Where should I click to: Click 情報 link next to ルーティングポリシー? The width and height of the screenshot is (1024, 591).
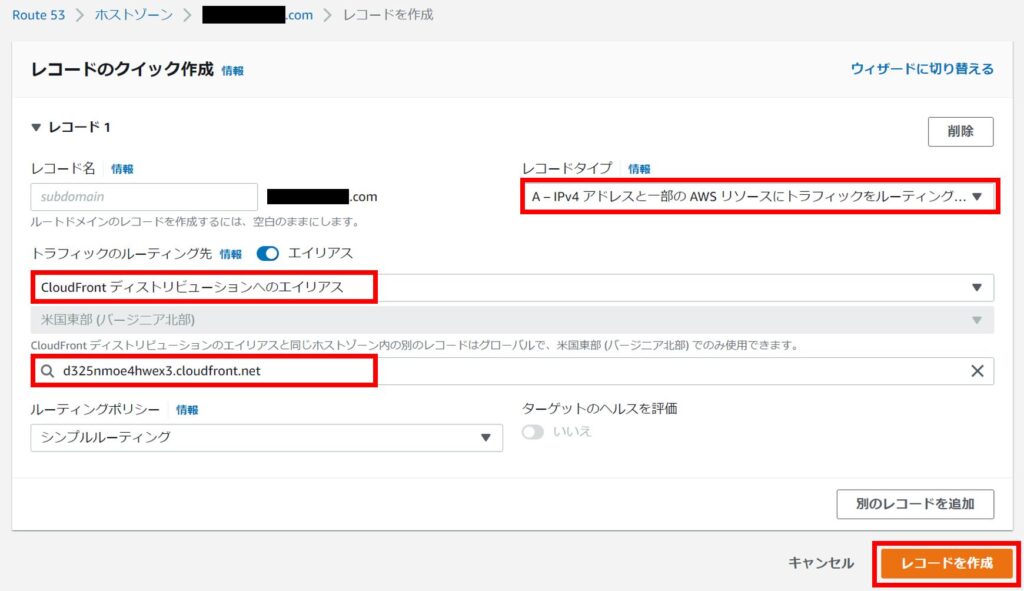[187, 410]
